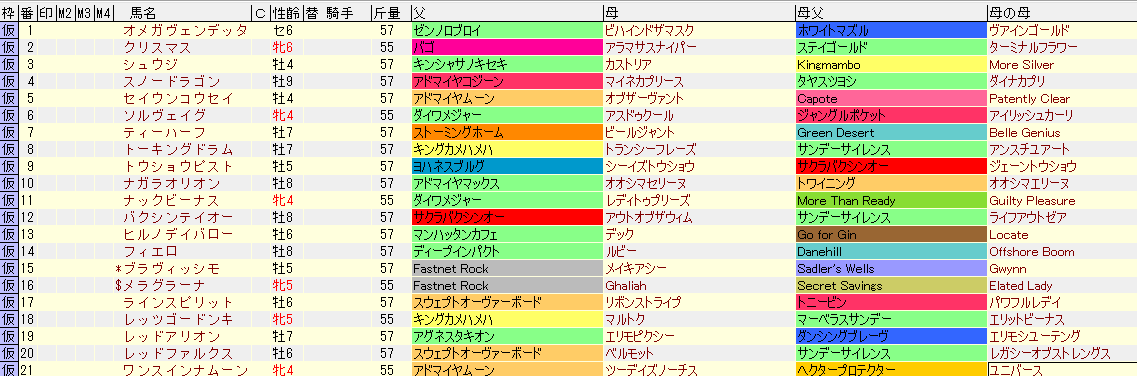Click the pink バゴ sire cell
The image size is (1137, 376).
(x=506, y=47)
